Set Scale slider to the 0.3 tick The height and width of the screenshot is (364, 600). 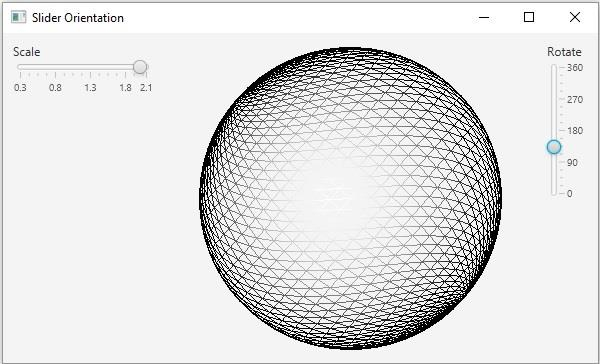[x=20, y=67]
